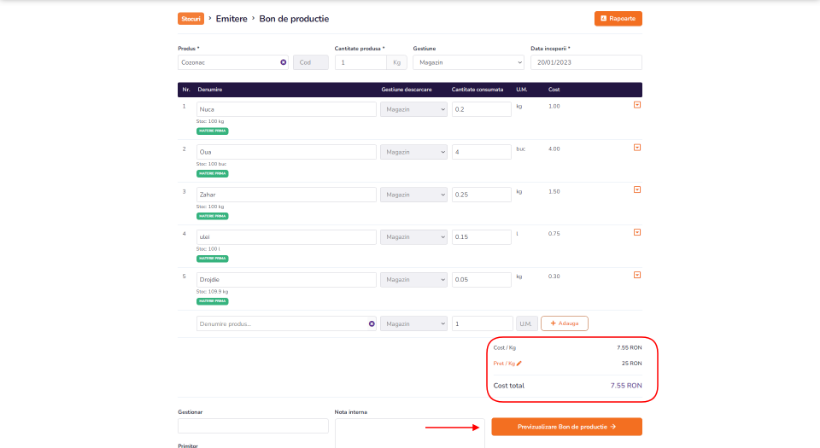Open Gestiune descarcare dropdown for Zahar
The height and width of the screenshot is (448, 820).
414,194
